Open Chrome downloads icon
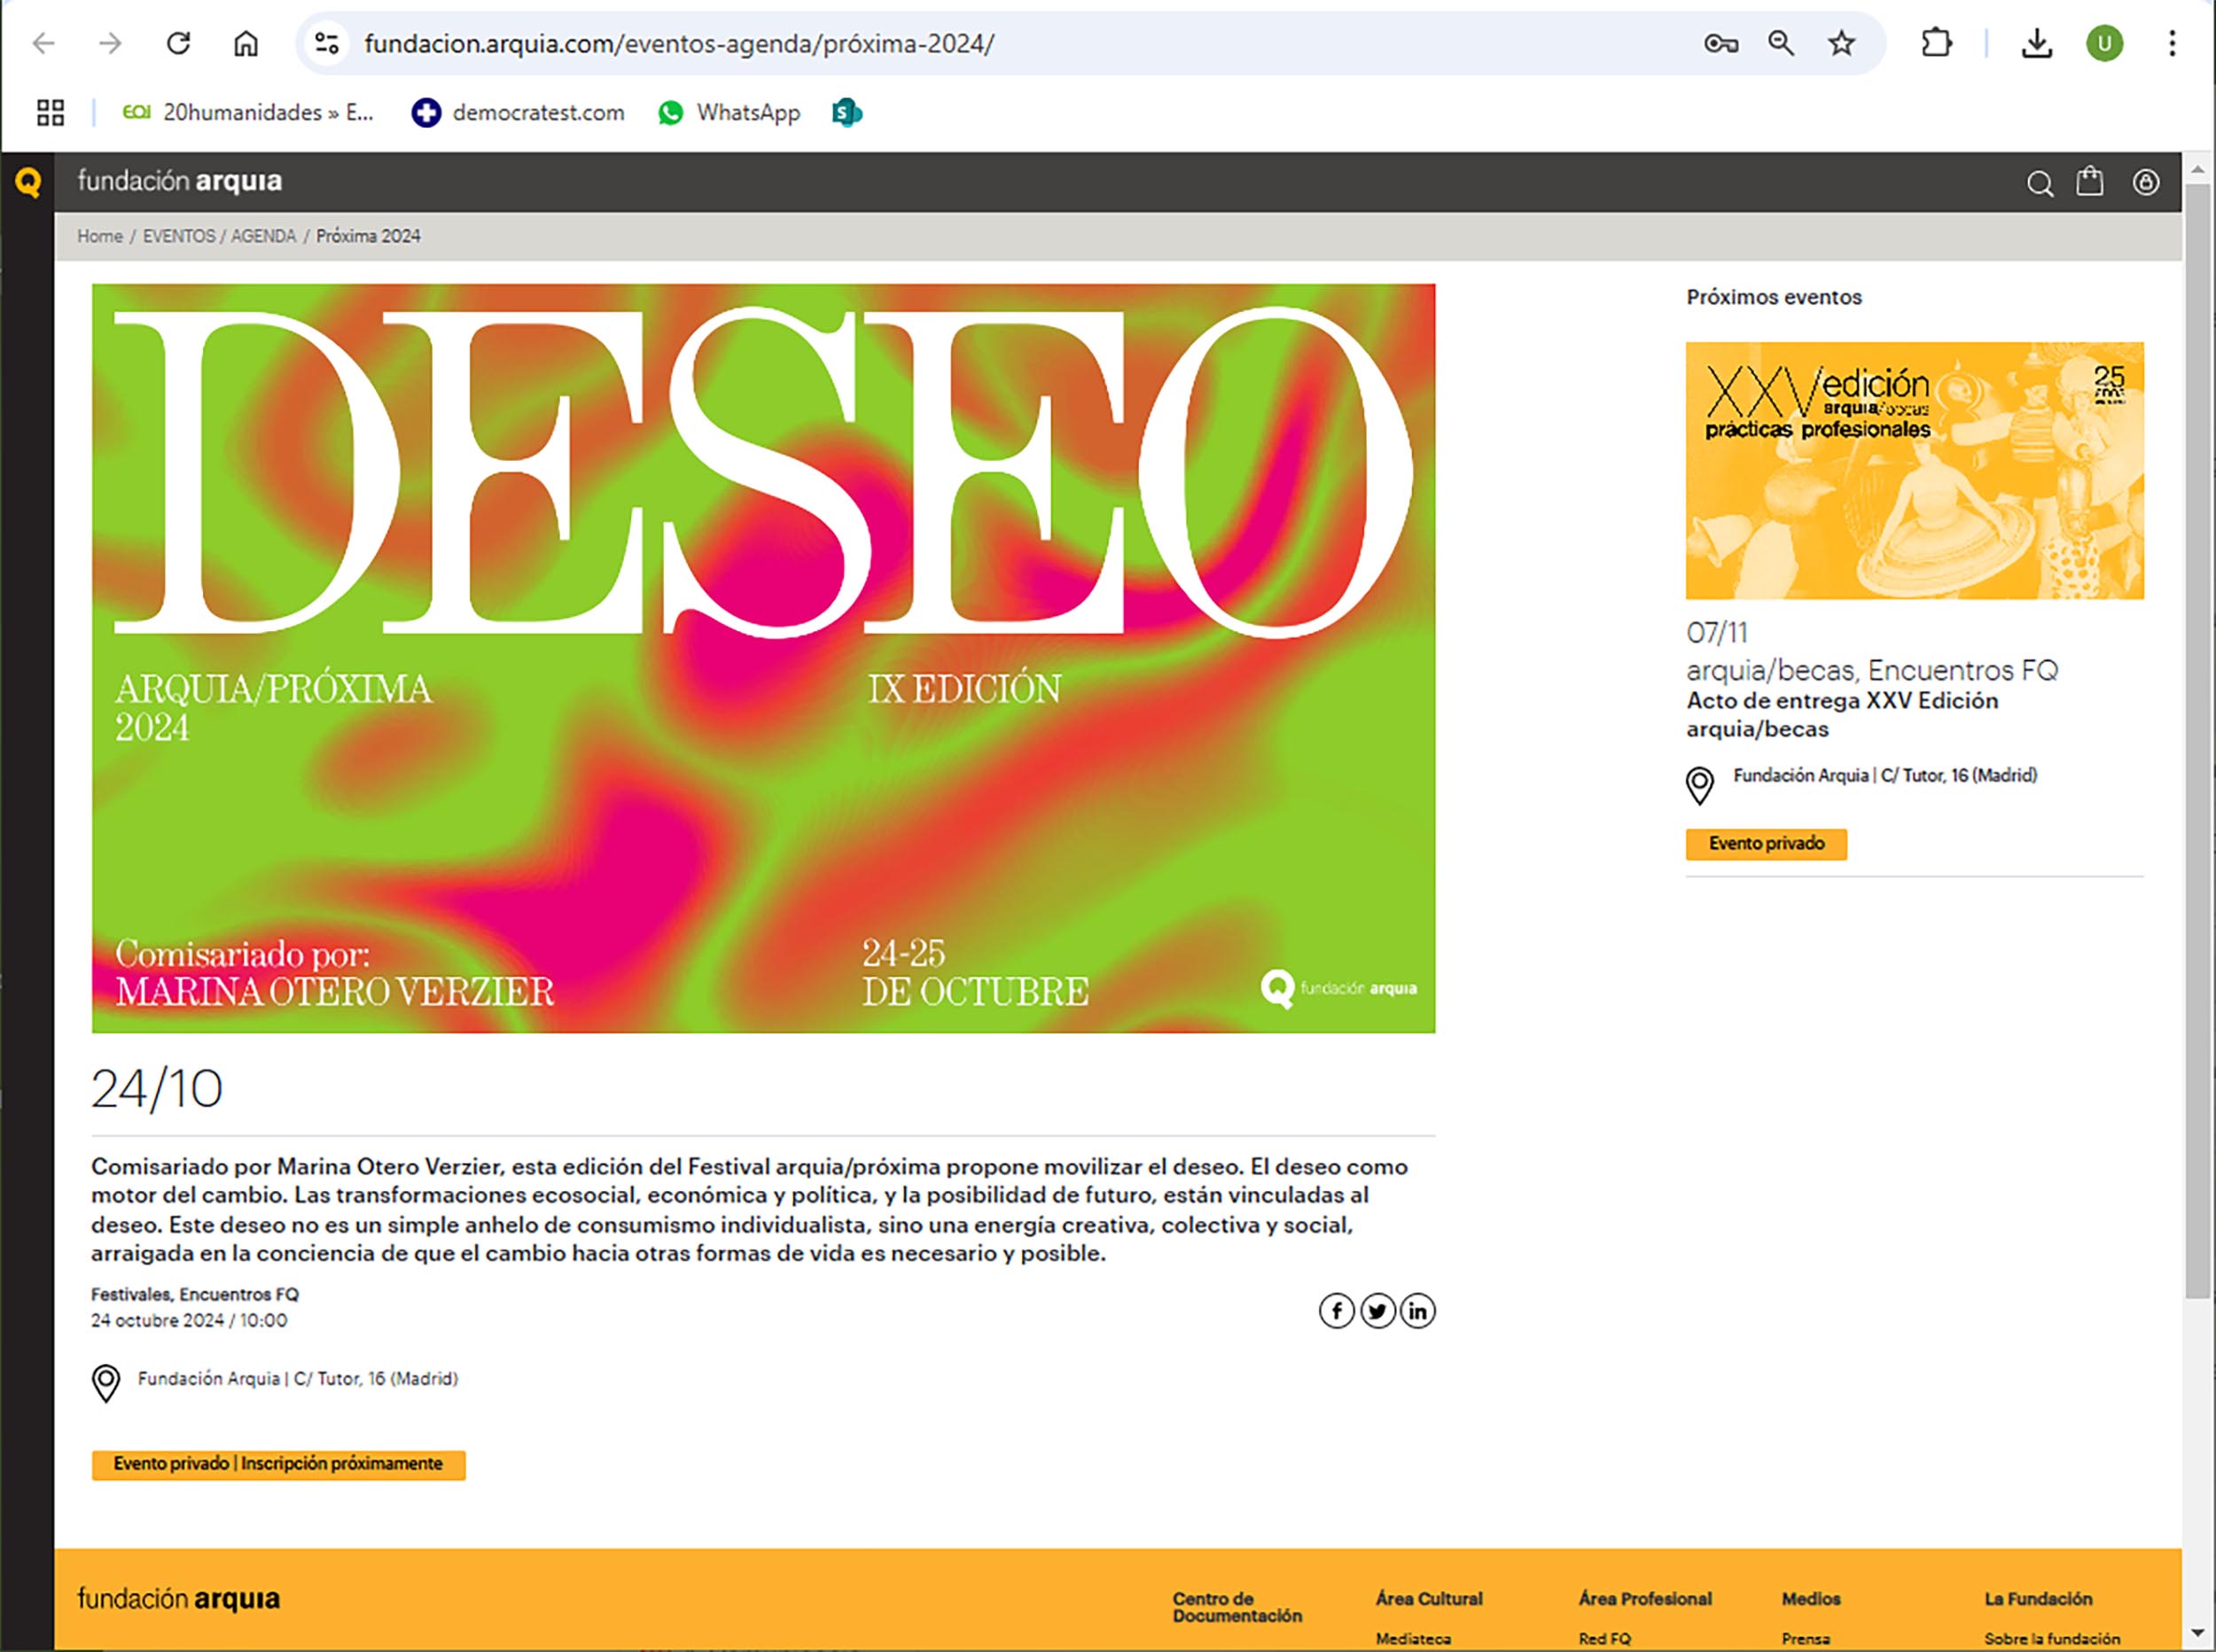The width and height of the screenshot is (2216, 1652). coord(2036,43)
